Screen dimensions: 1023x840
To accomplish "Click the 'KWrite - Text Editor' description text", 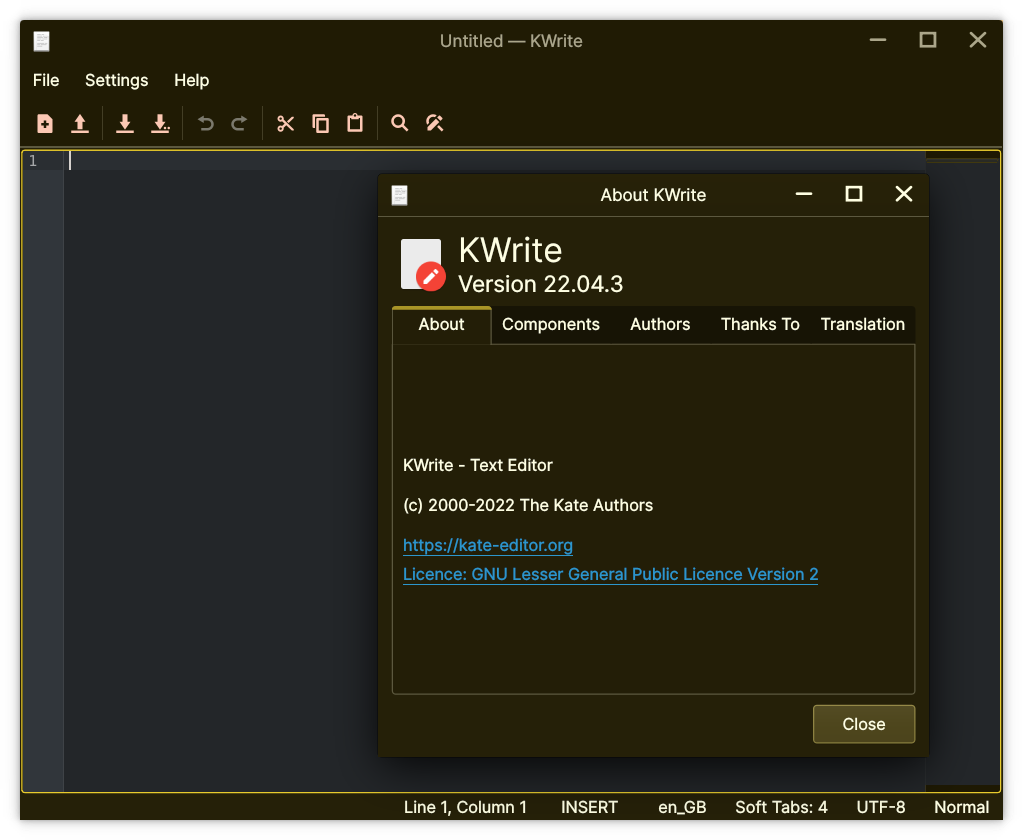I will pos(478,465).
